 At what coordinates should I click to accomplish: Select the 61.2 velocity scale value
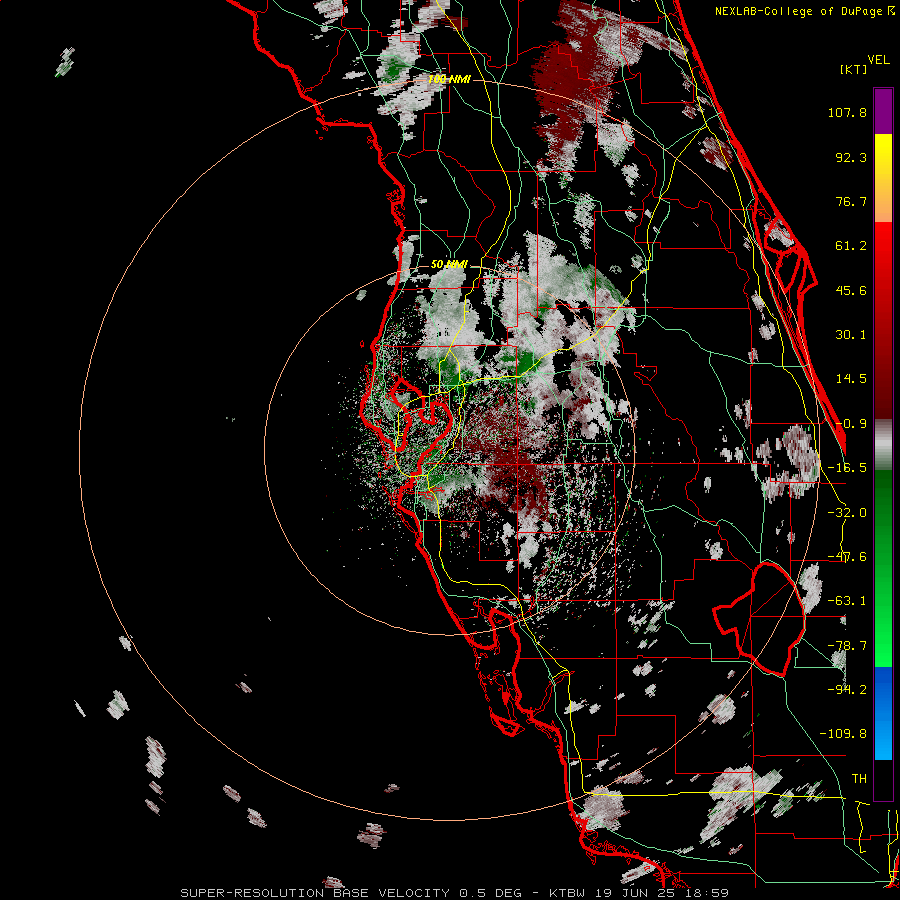click(851, 246)
